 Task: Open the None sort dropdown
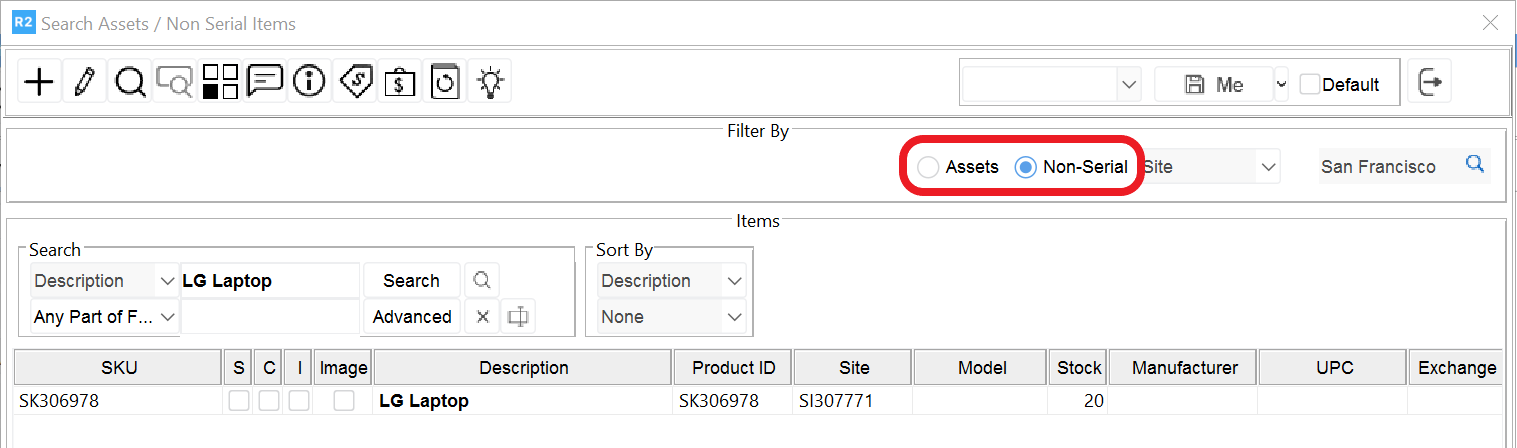tap(735, 317)
